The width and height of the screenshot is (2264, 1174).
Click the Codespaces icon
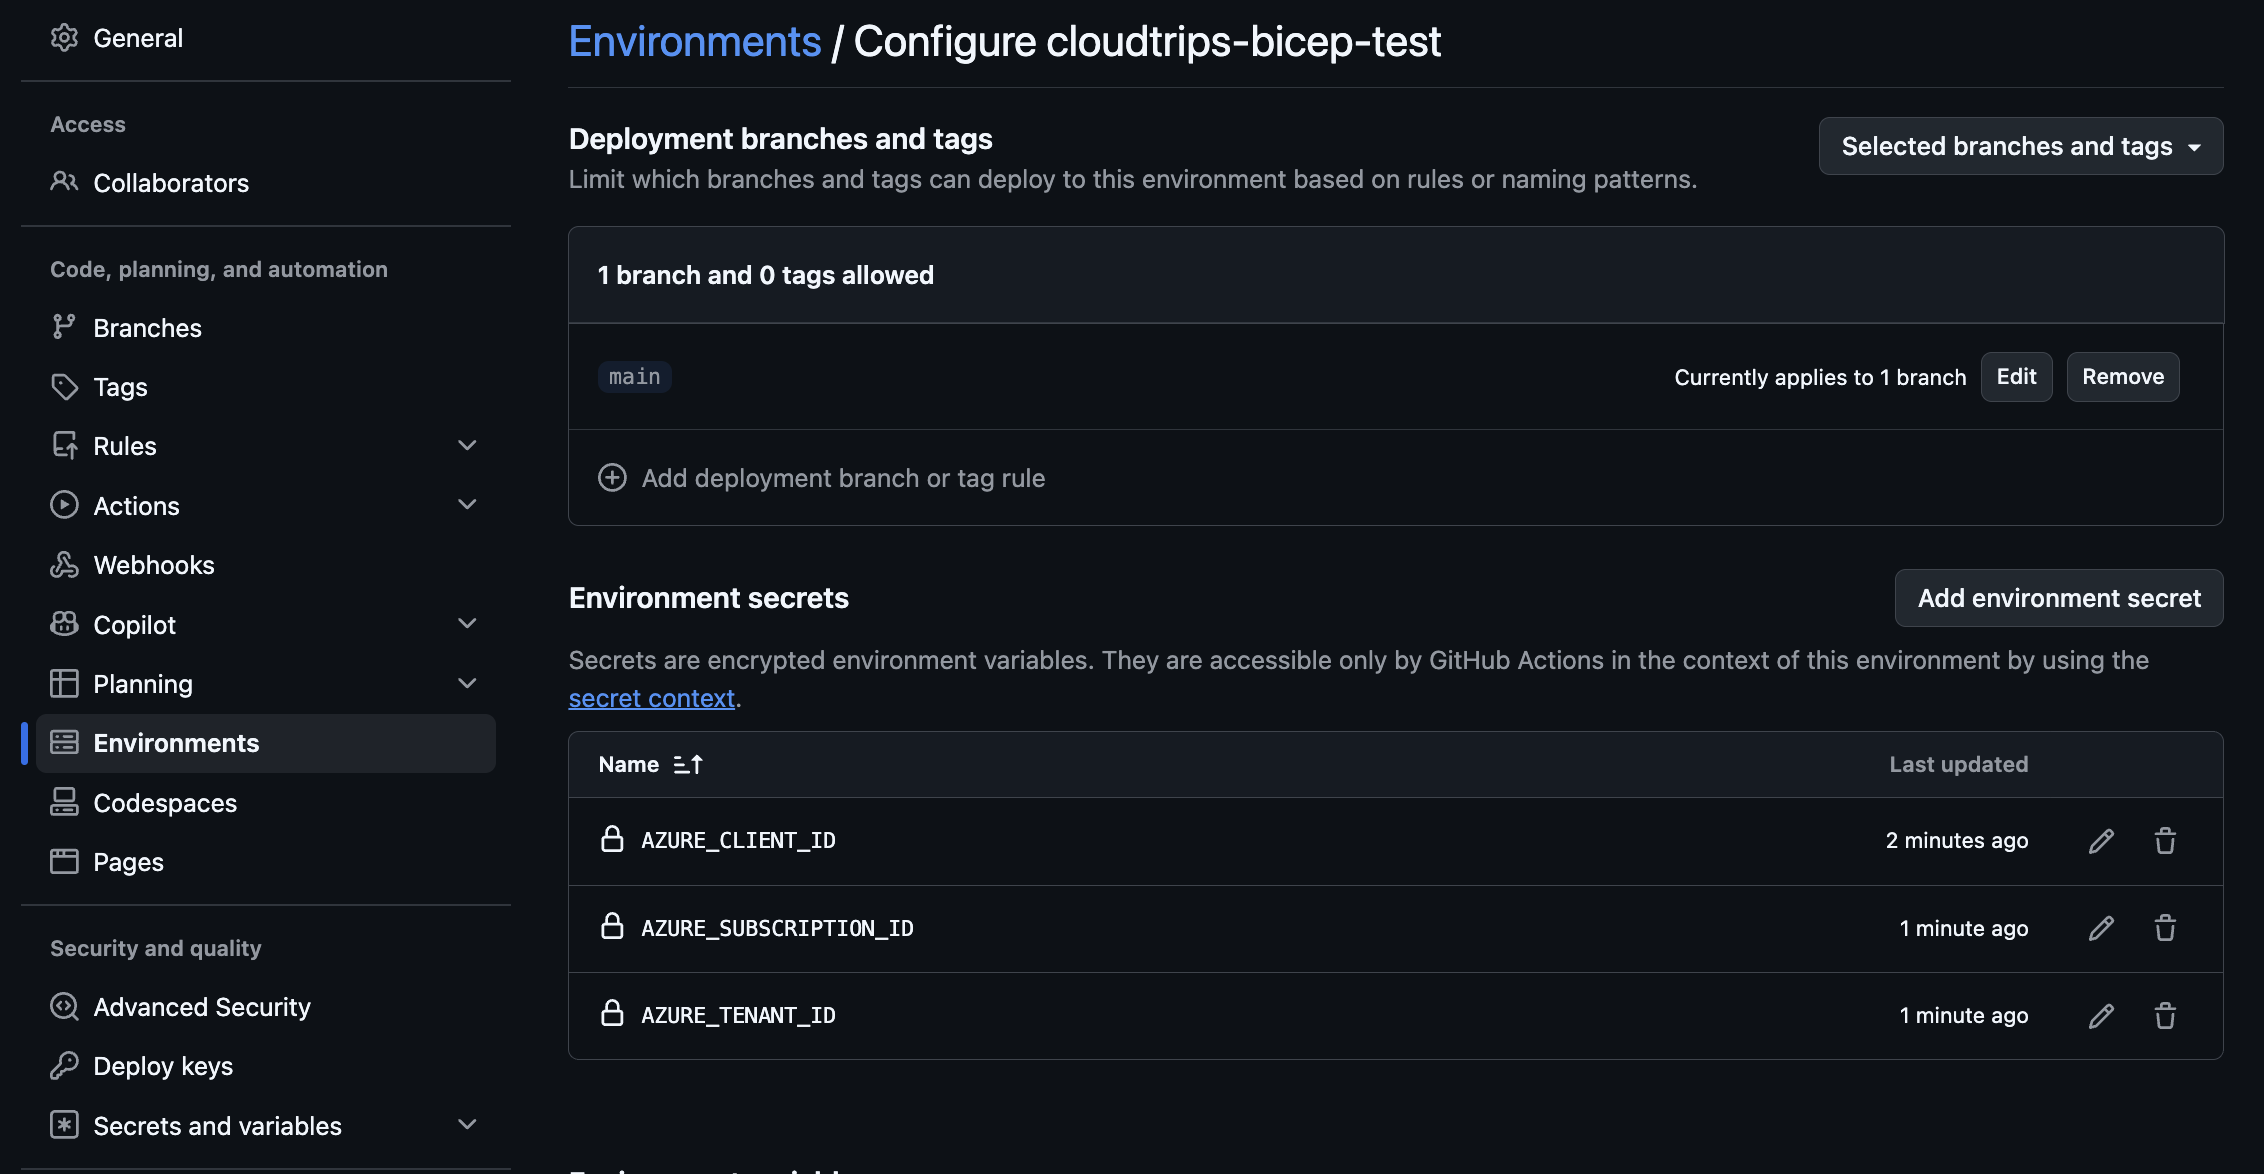pyautogui.click(x=64, y=802)
